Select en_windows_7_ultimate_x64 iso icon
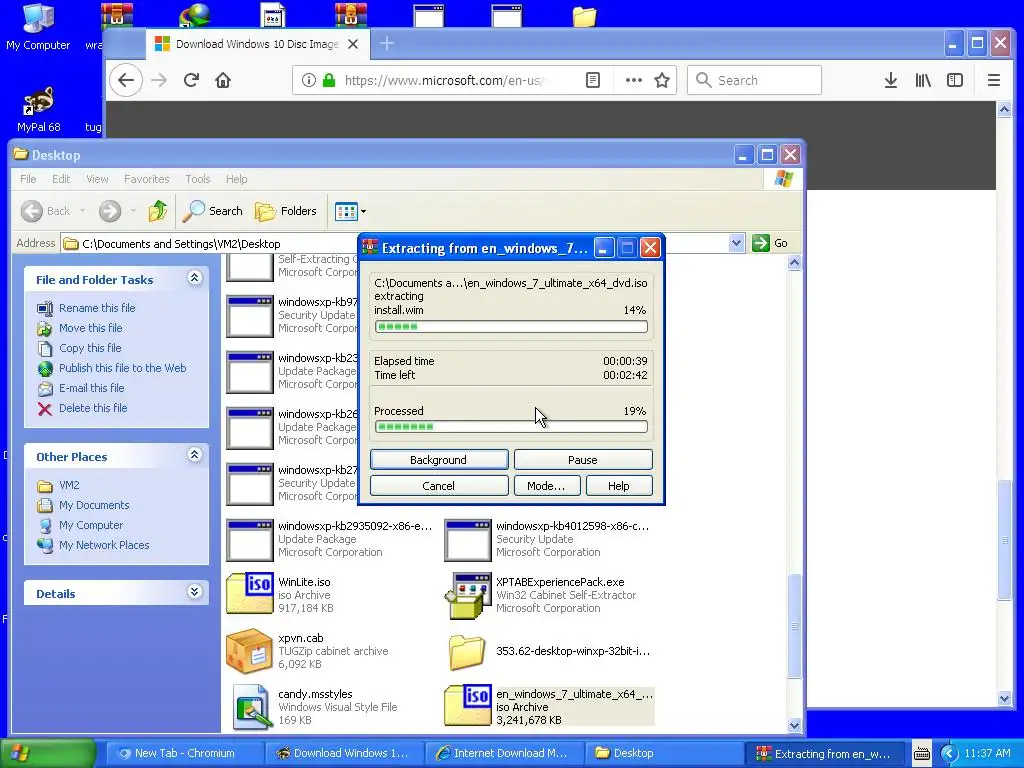 point(468,705)
